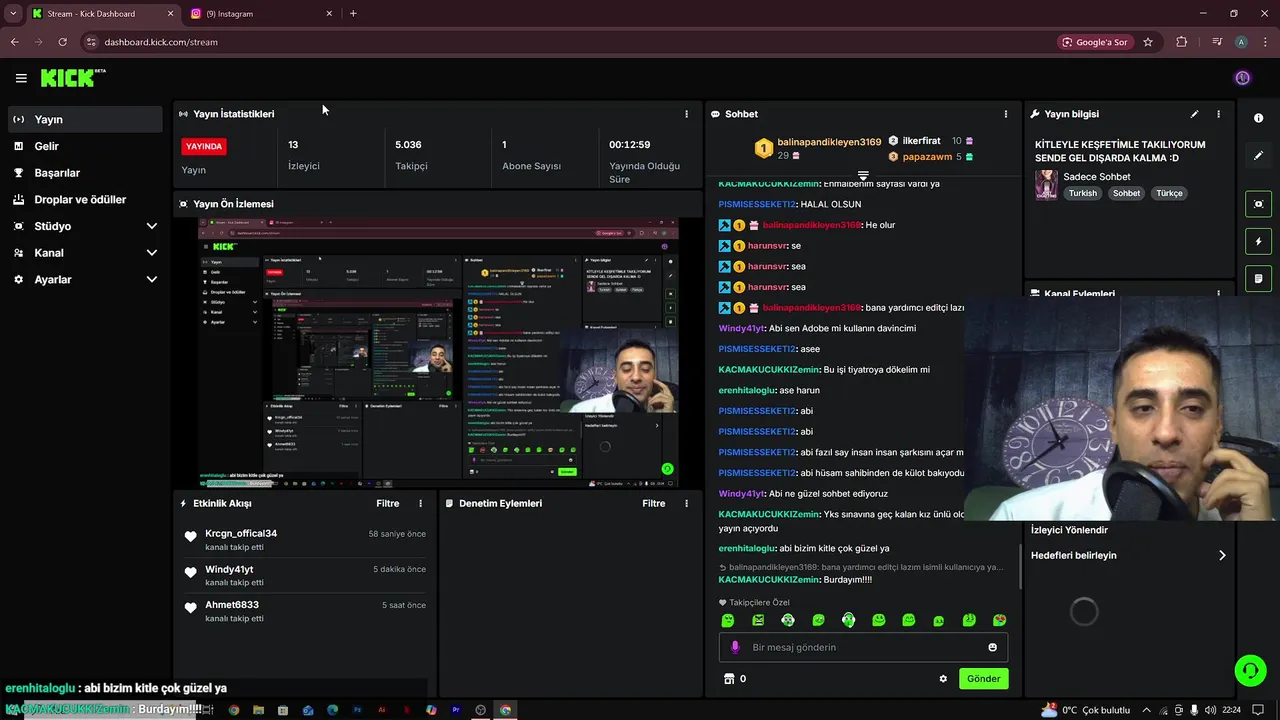Viewport: 1280px width, 720px height.
Task: Go back to previous page
Action: (x=14, y=42)
